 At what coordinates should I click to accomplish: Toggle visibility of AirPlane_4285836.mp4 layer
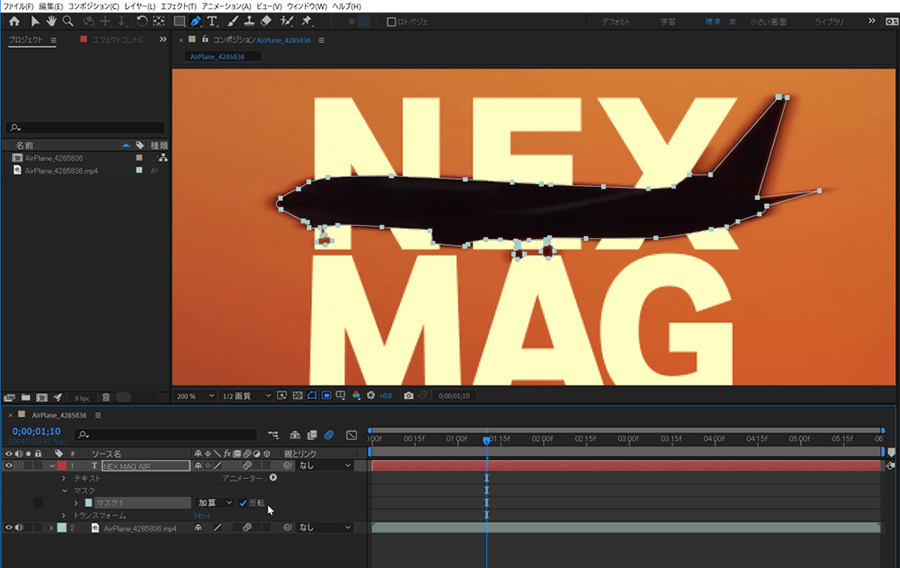click(8, 527)
